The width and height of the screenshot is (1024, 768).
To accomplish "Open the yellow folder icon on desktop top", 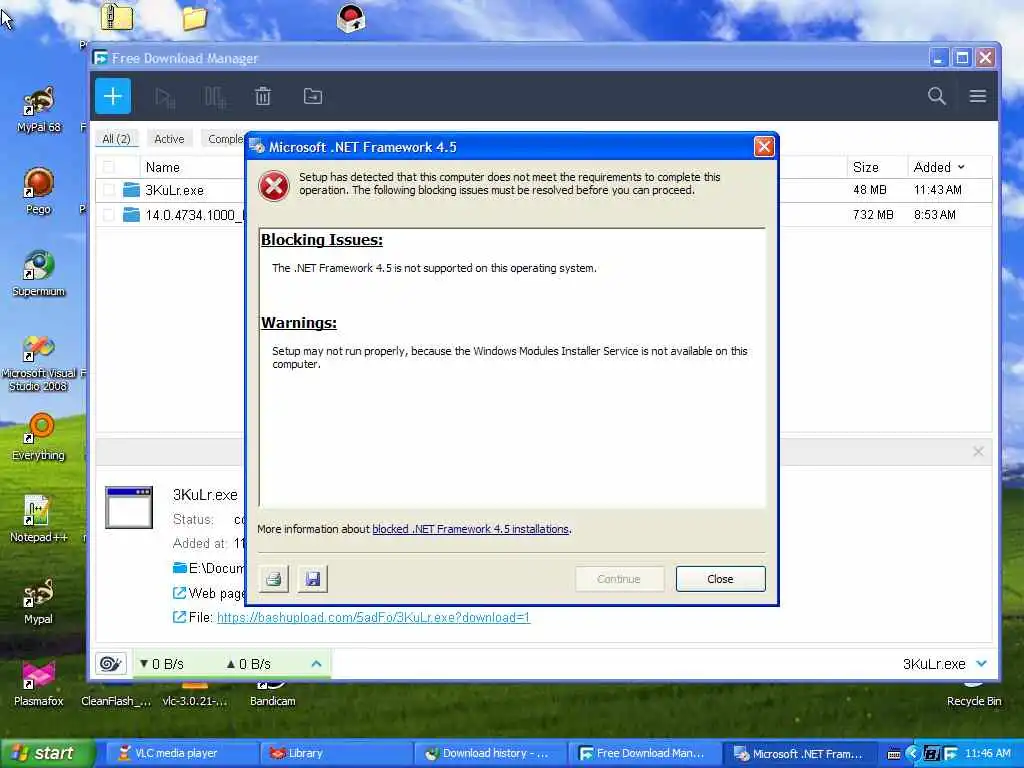I will [195, 18].
